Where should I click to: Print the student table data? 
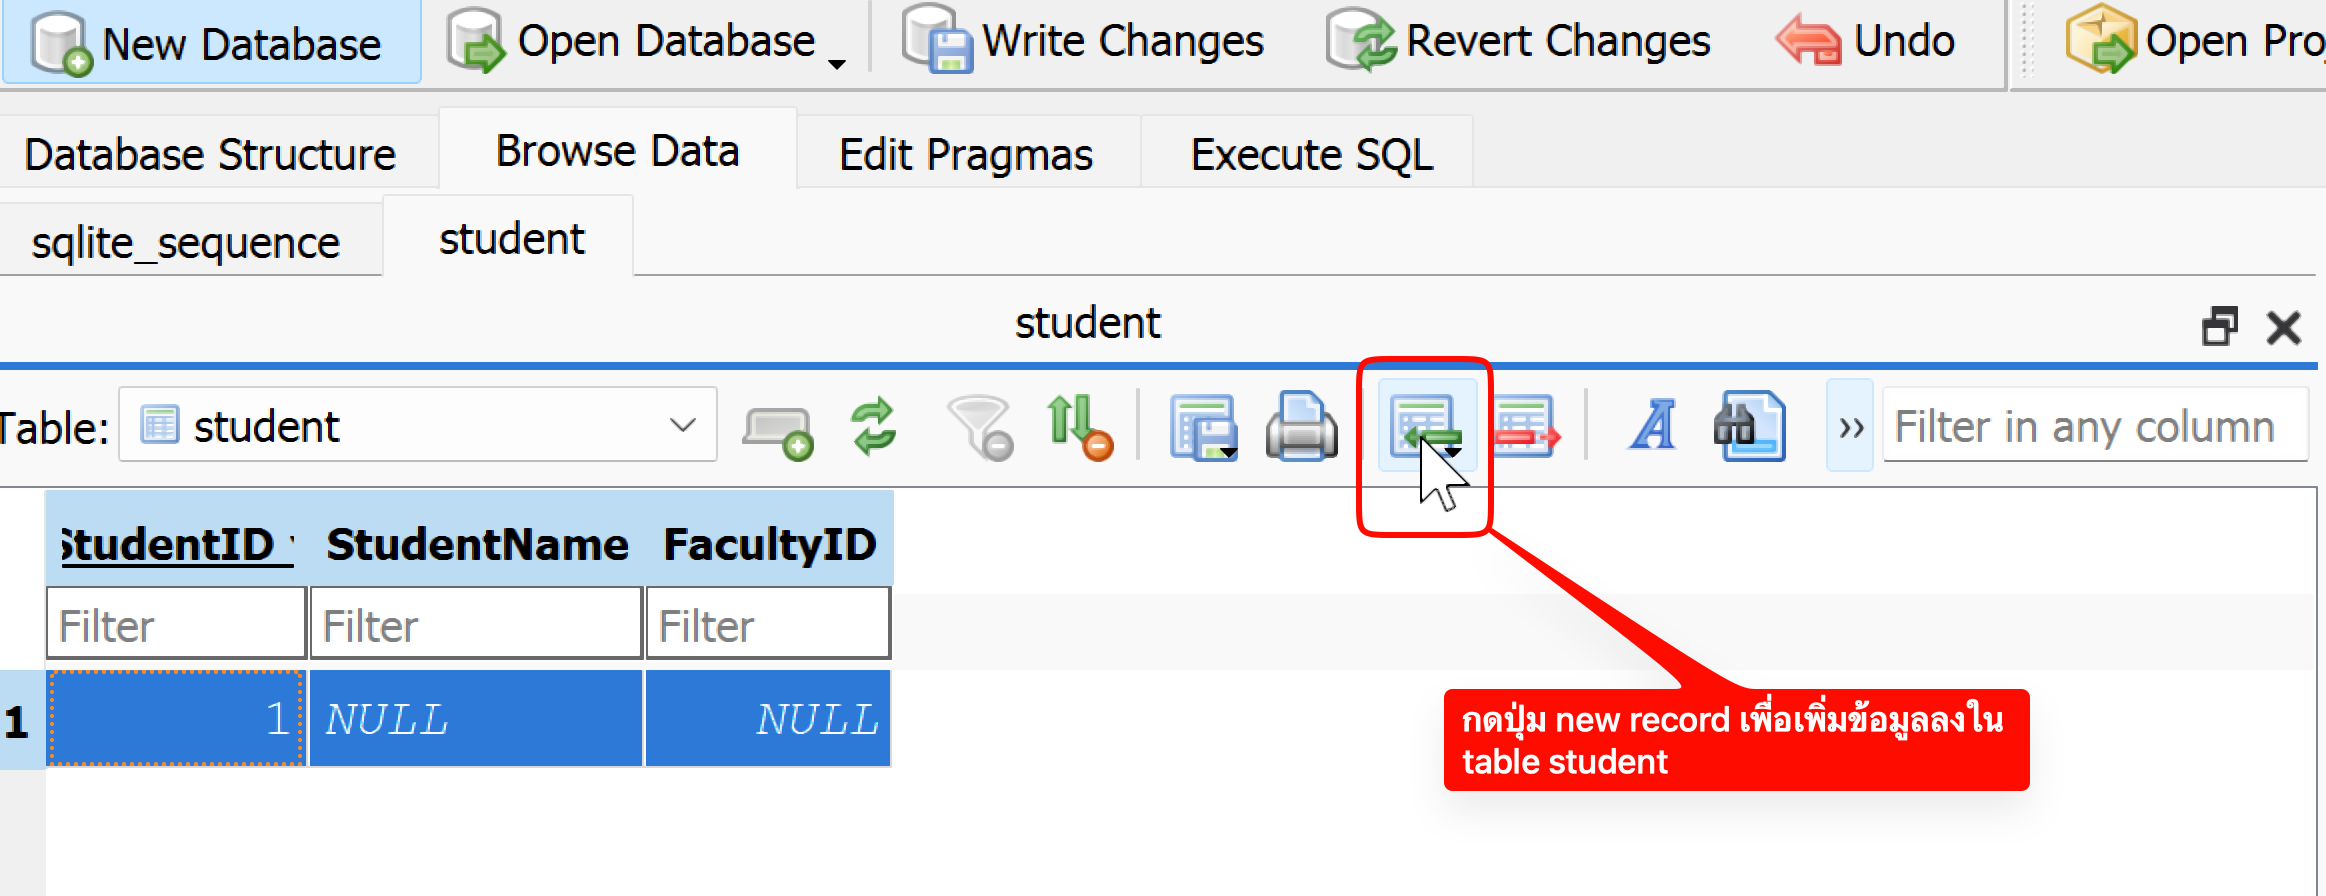tap(1301, 427)
